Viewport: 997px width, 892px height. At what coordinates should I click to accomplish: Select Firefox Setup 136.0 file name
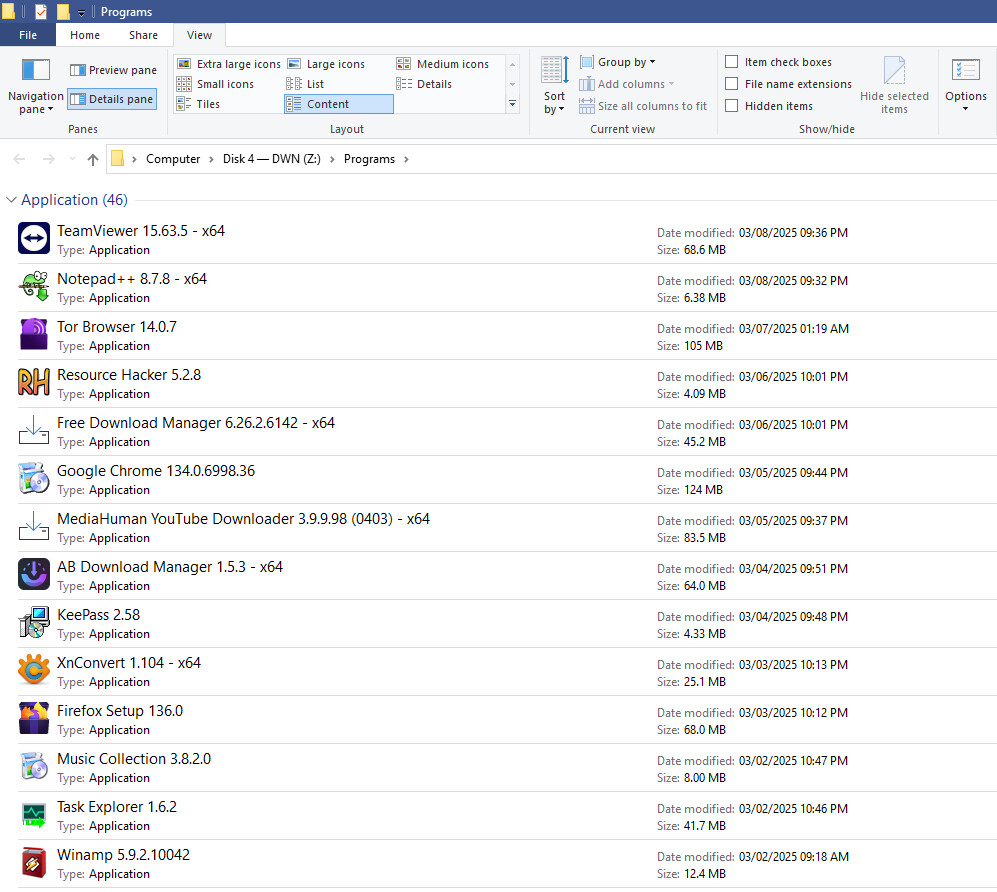click(x=120, y=711)
